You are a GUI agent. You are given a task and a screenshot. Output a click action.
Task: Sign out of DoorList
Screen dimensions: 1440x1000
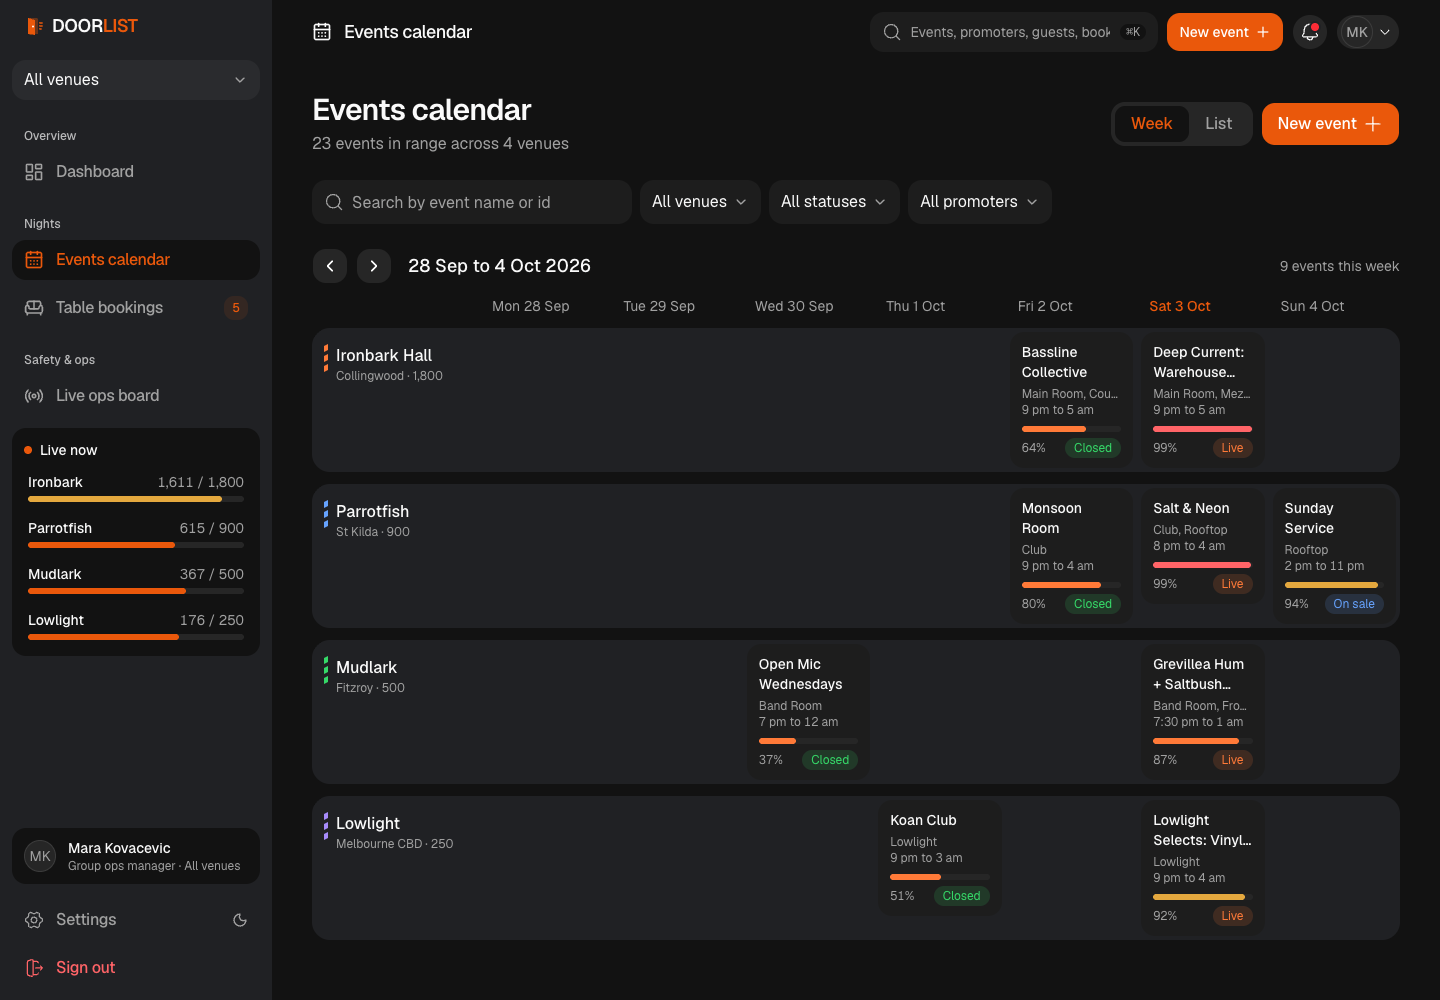coord(136,968)
